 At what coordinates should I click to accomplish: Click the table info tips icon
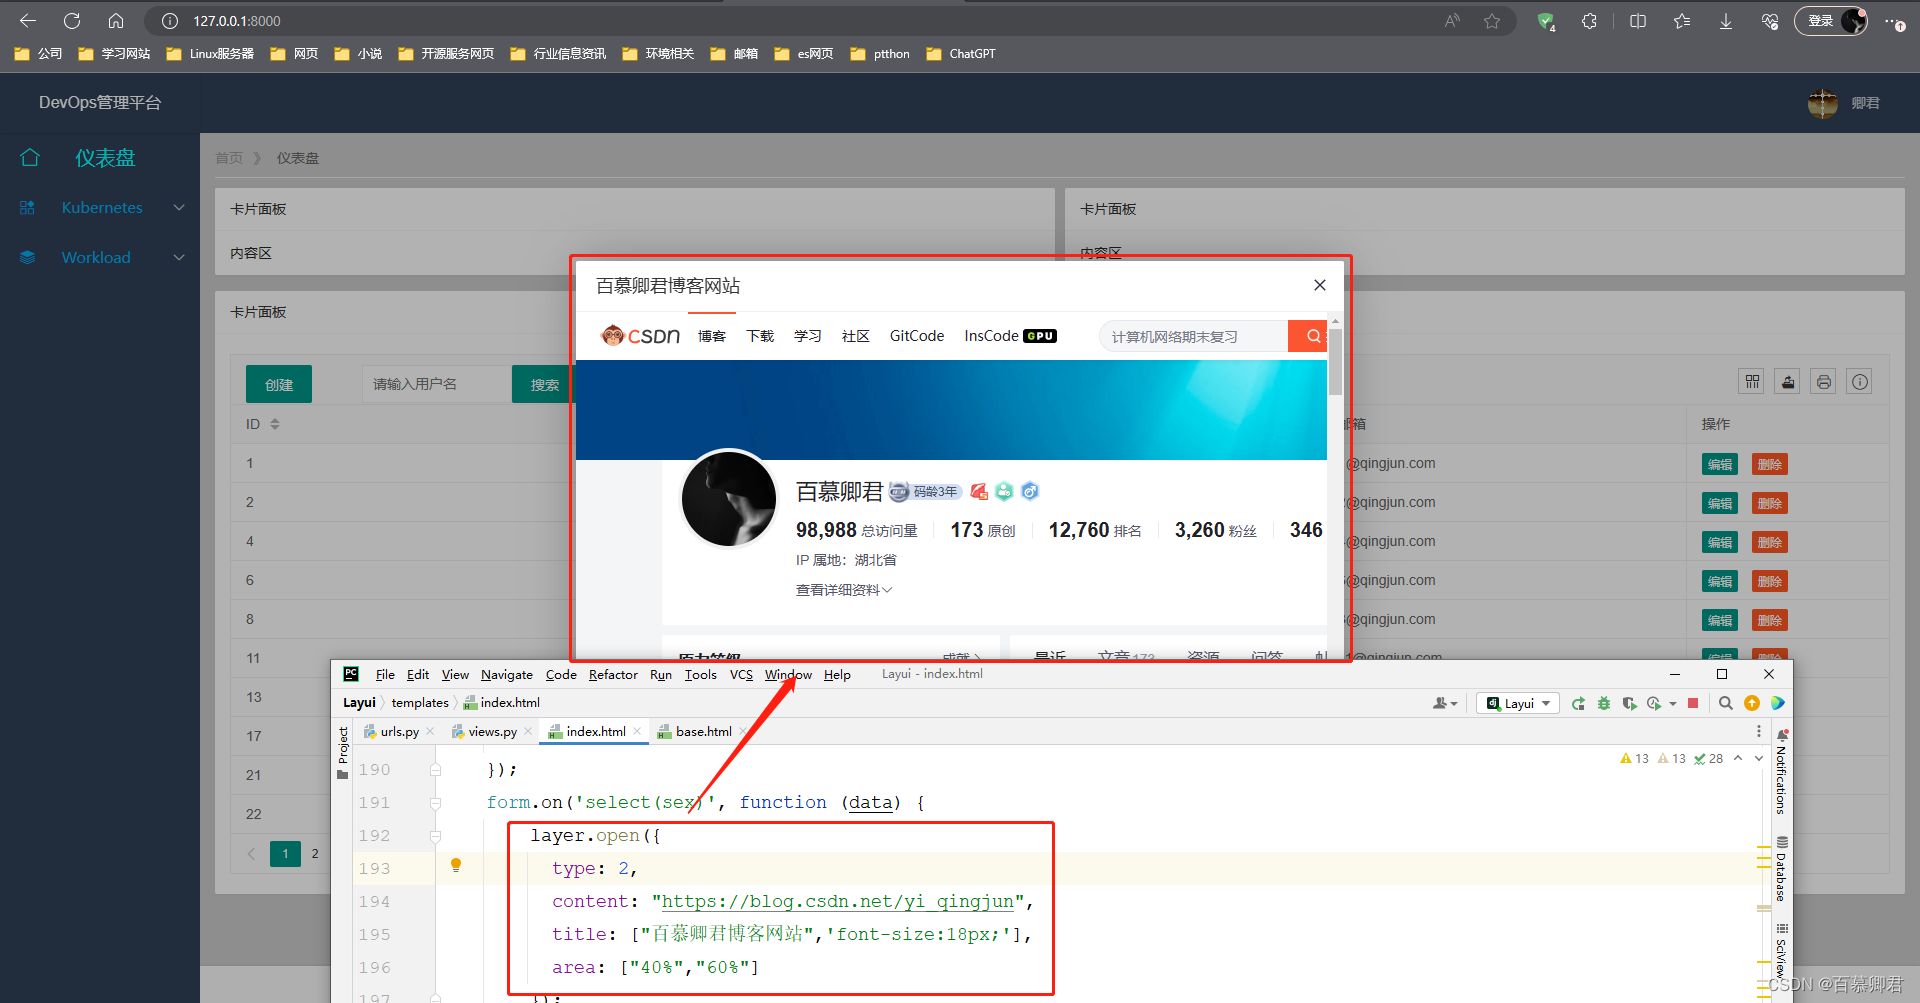click(1860, 382)
